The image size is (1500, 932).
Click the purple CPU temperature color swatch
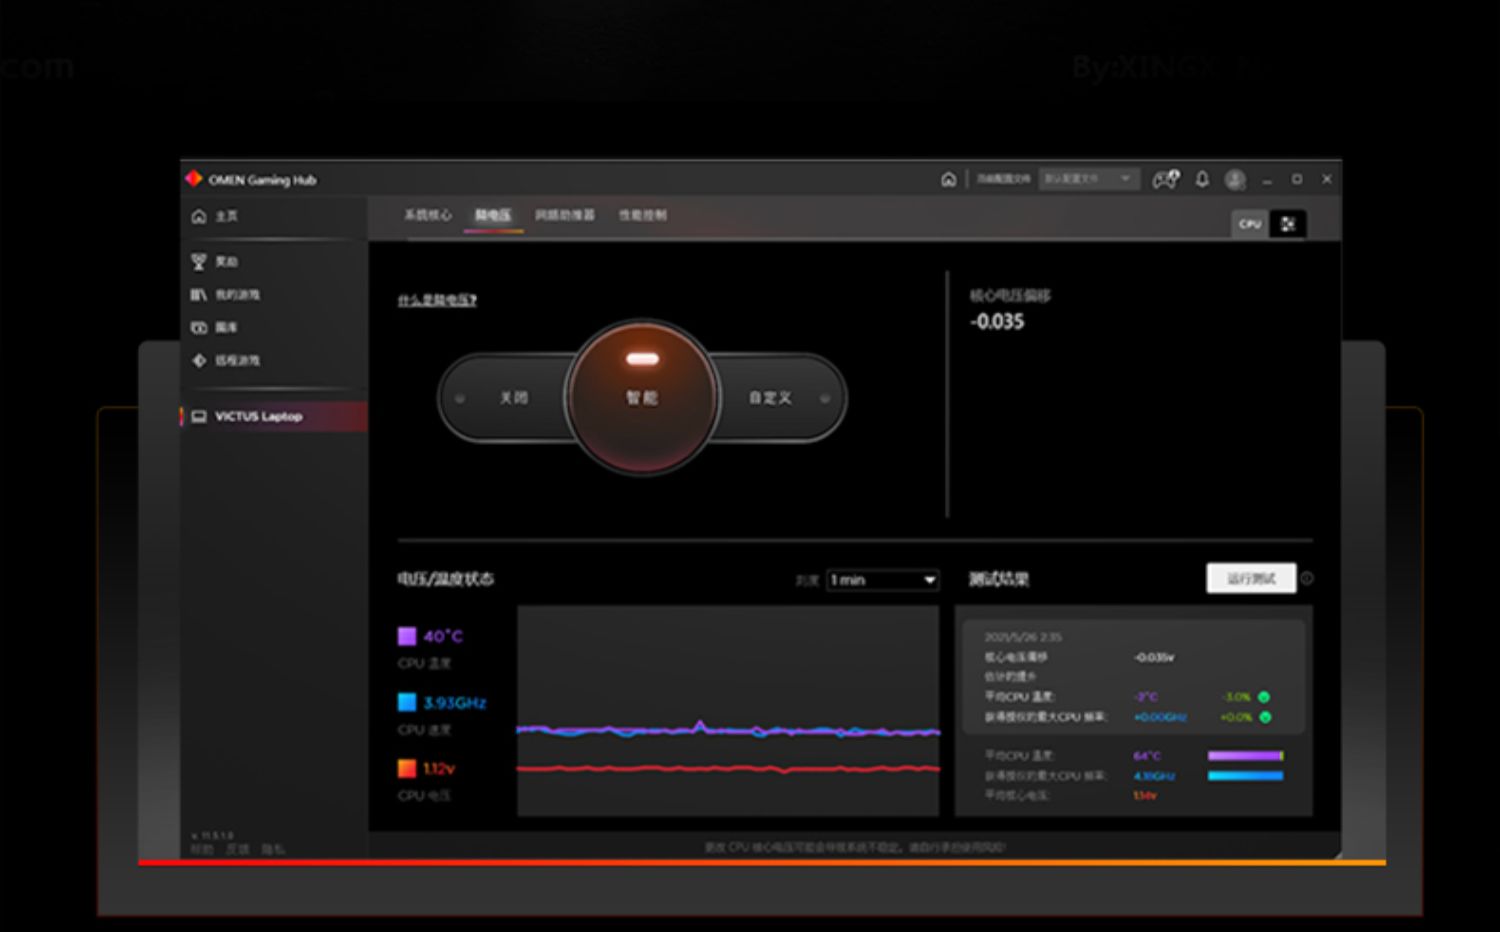(x=407, y=636)
